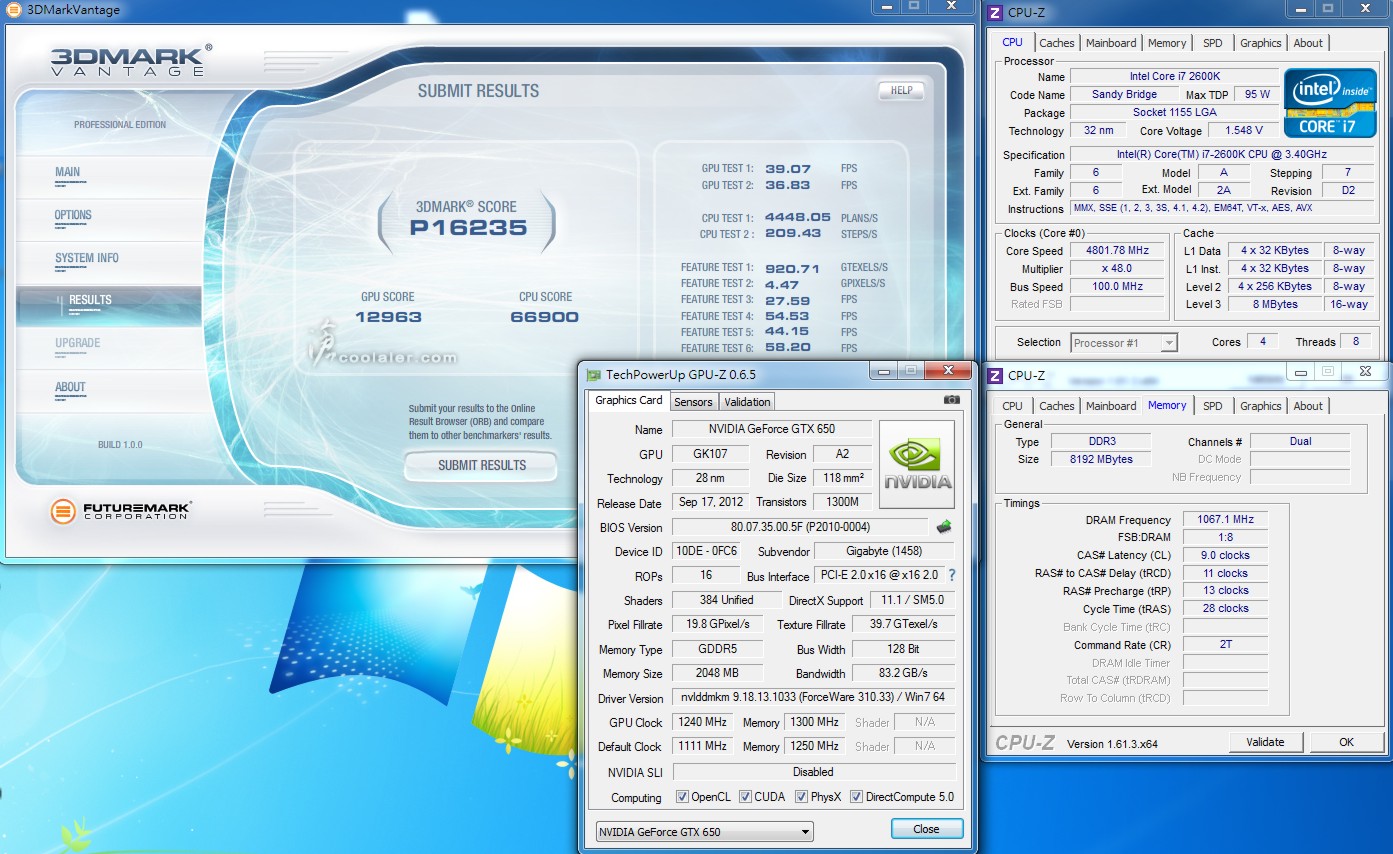Viewport: 1393px width, 854px height.
Task: Click the BIOS version save chip icon
Action: (x=943, y=527)
